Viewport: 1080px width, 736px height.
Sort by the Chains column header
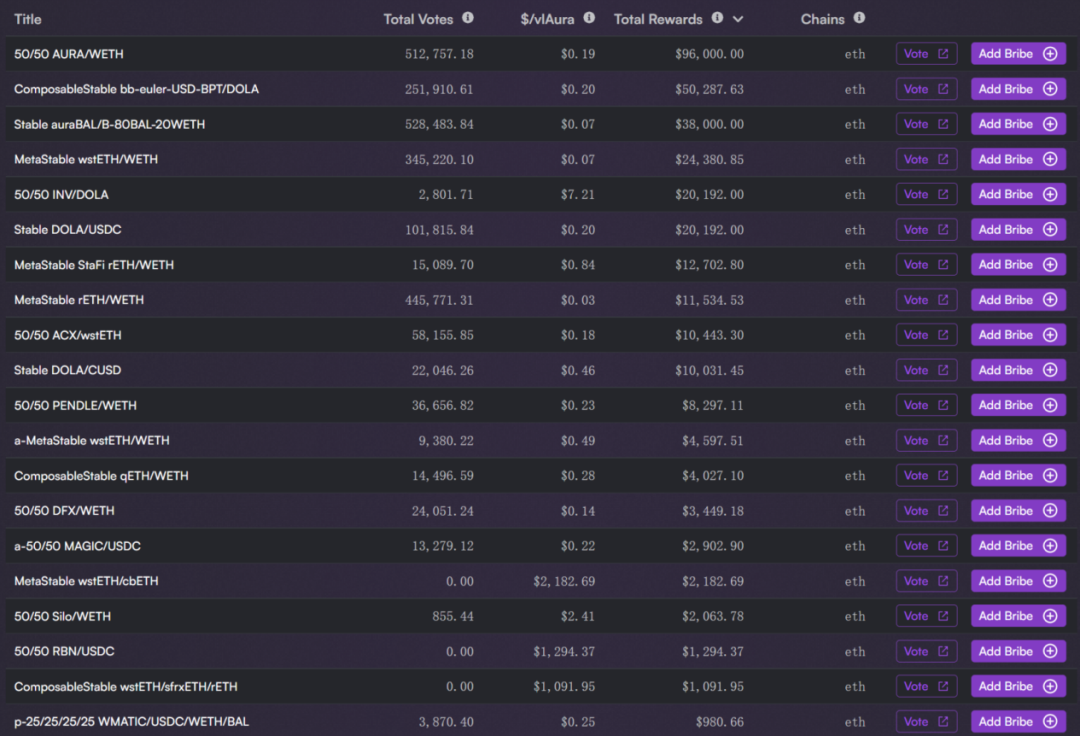822,19
